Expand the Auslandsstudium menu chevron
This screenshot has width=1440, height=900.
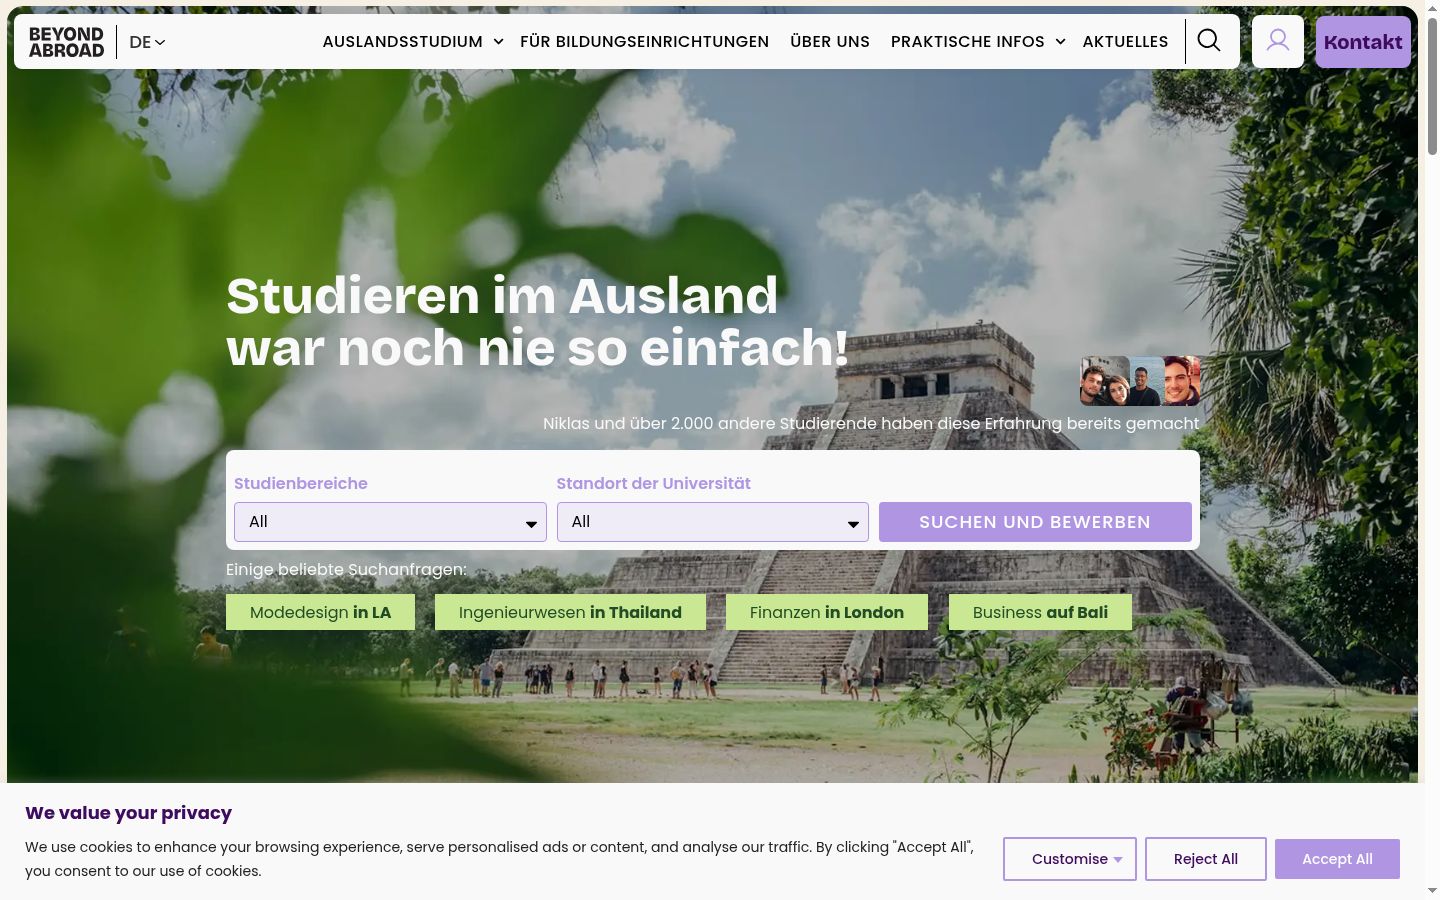point(498,42)
